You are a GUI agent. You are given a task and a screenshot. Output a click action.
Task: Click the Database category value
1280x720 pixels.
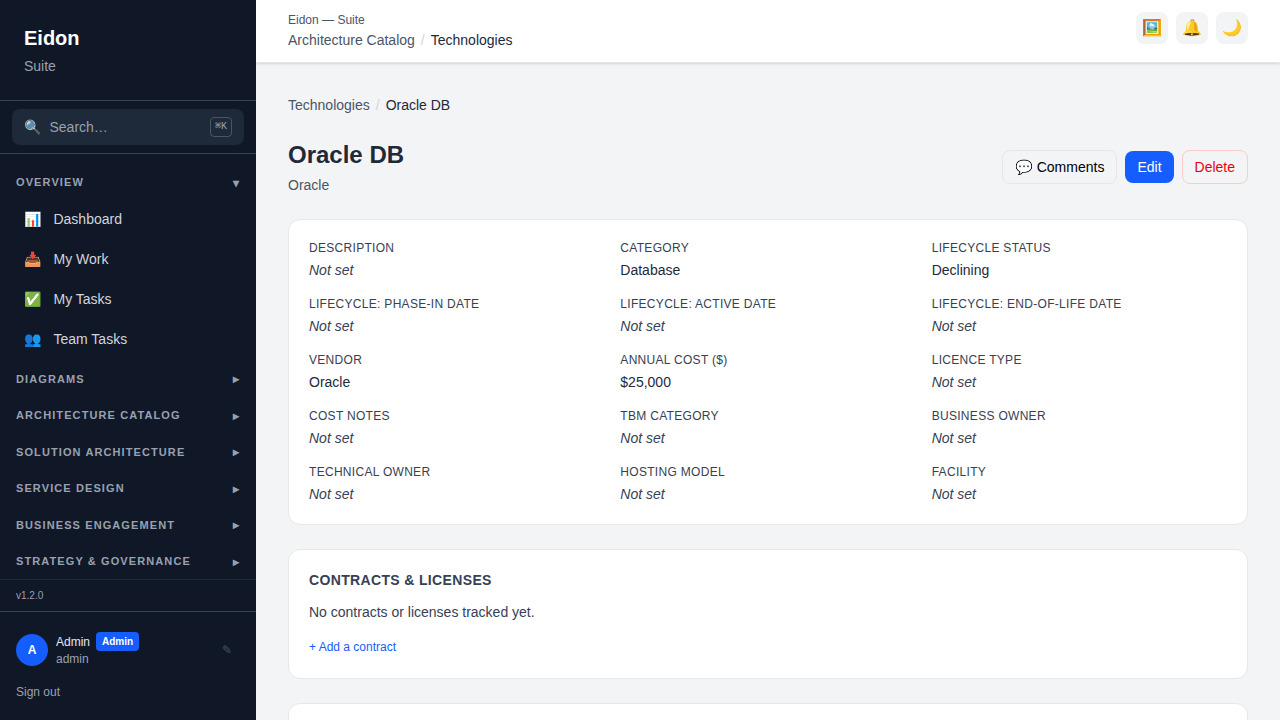[x=650, y=270]
